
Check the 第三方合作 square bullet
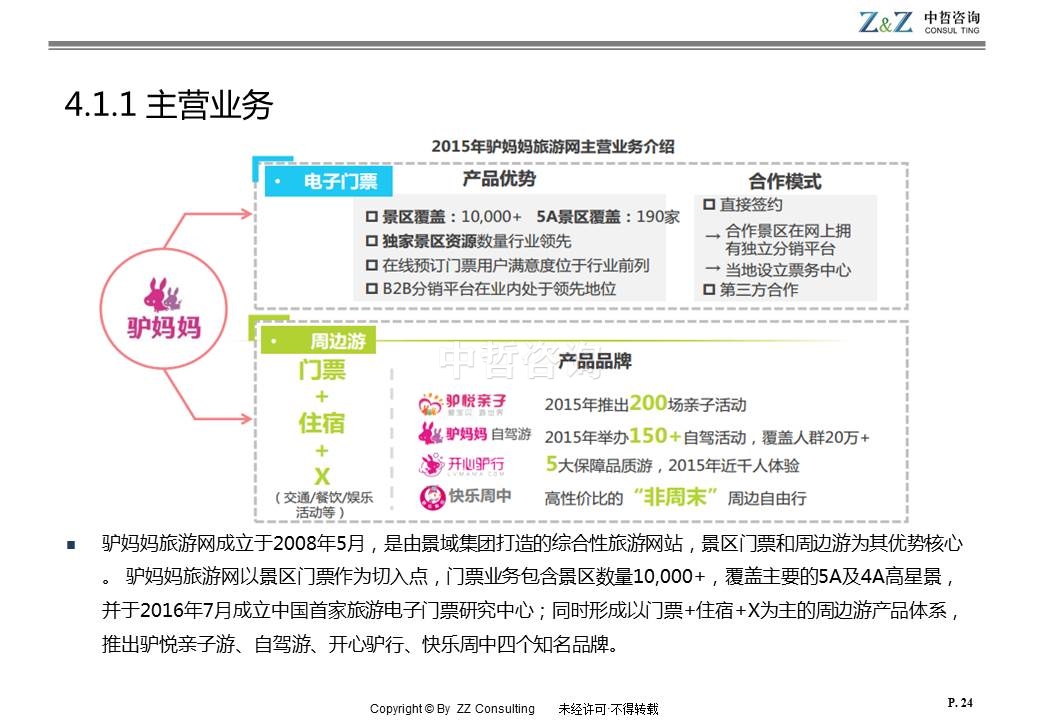point(709,290)
